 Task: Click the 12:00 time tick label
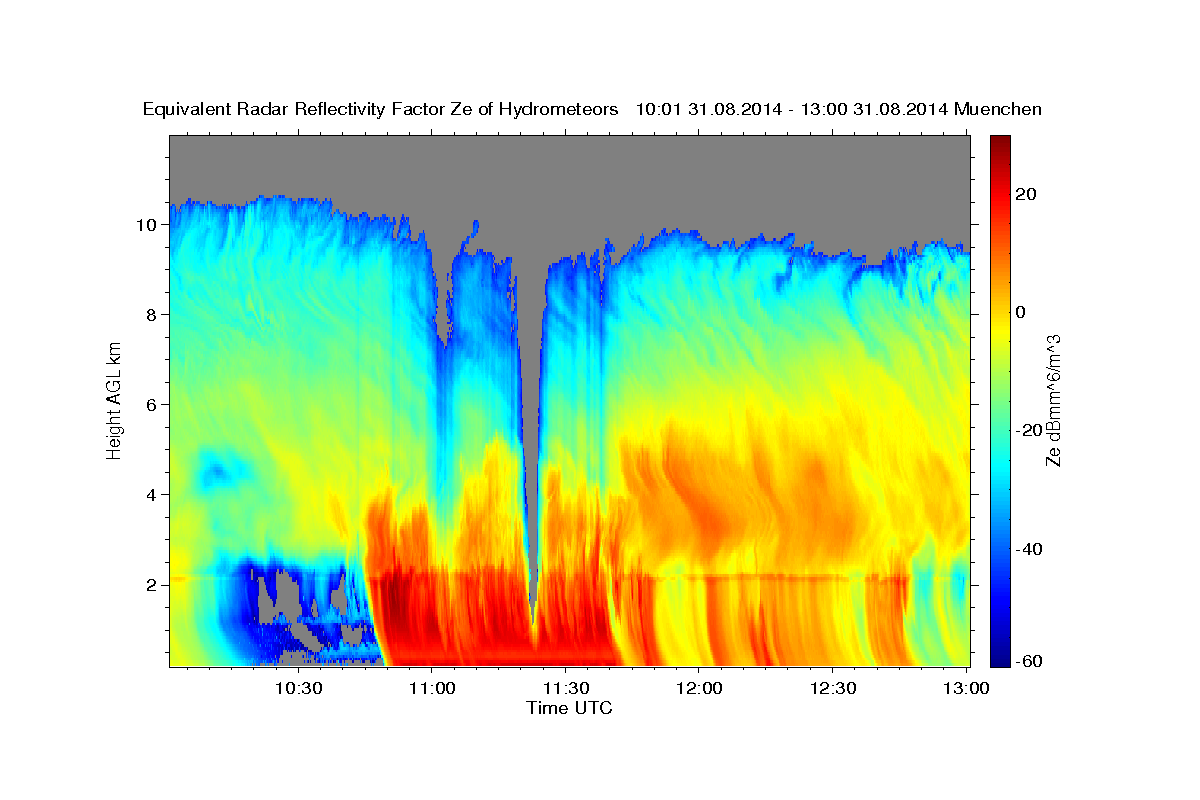tap(699, 688)
